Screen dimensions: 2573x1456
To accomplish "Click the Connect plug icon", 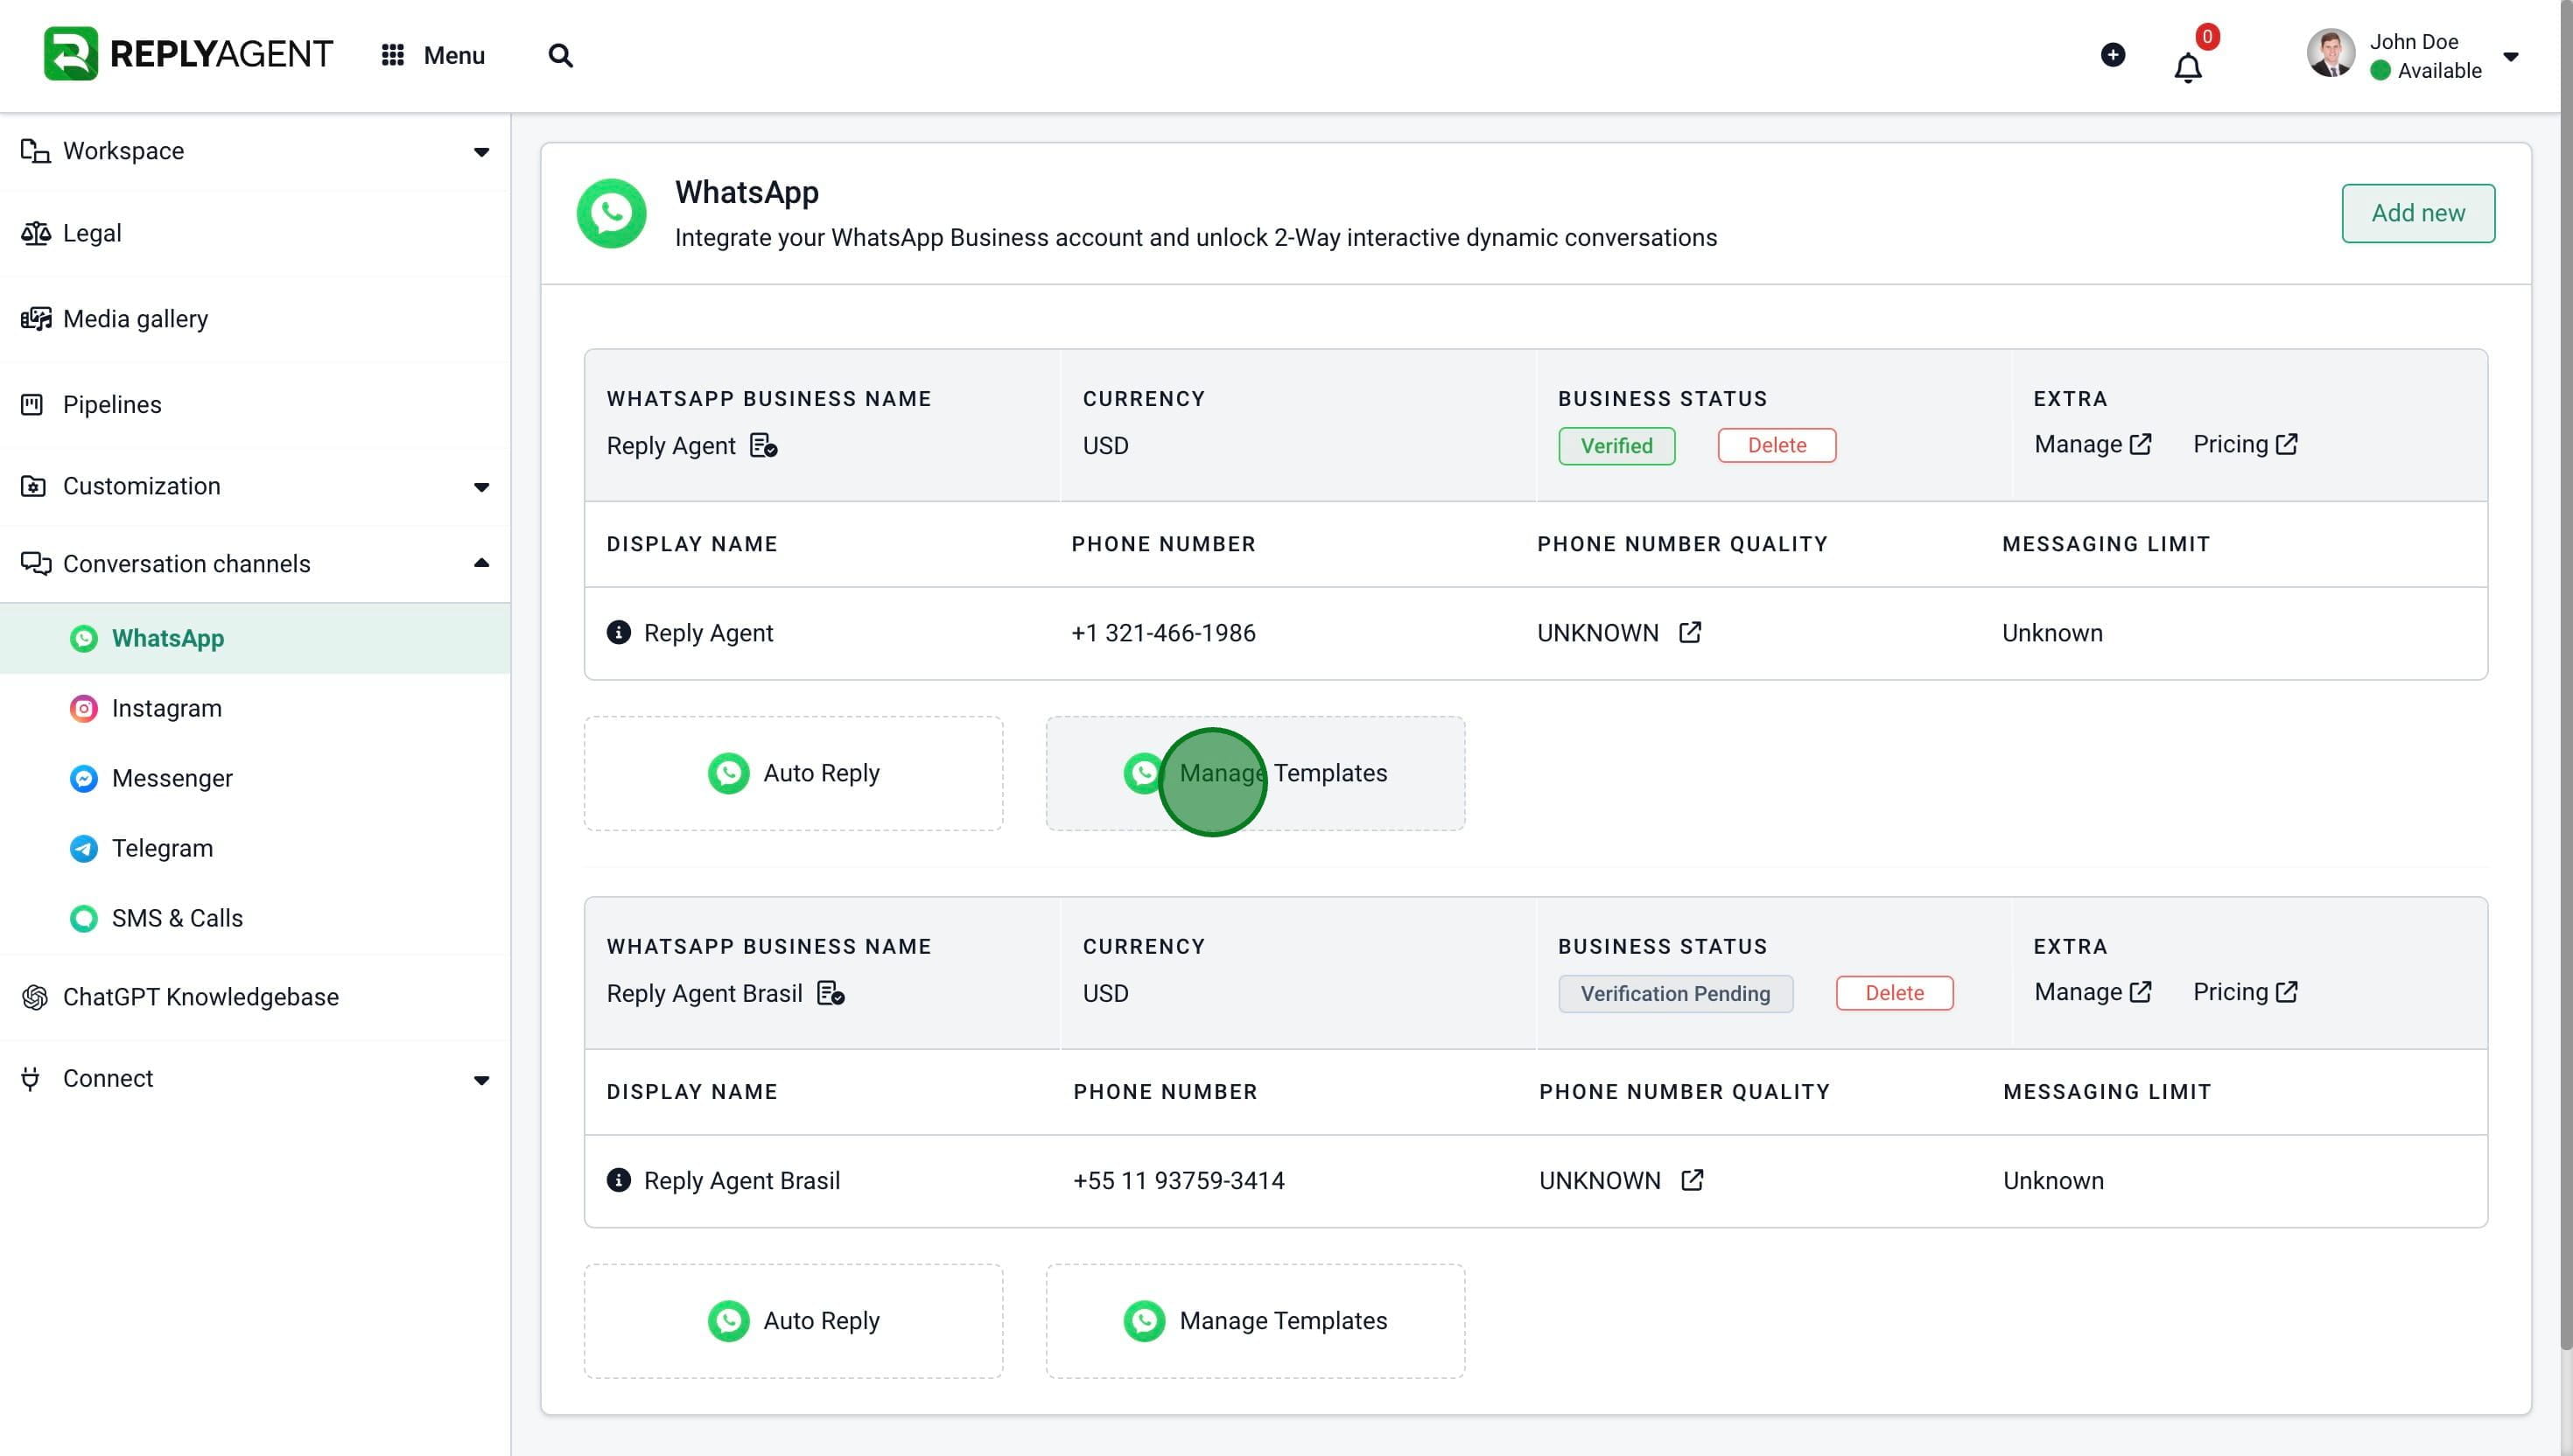I will 30,1079.
